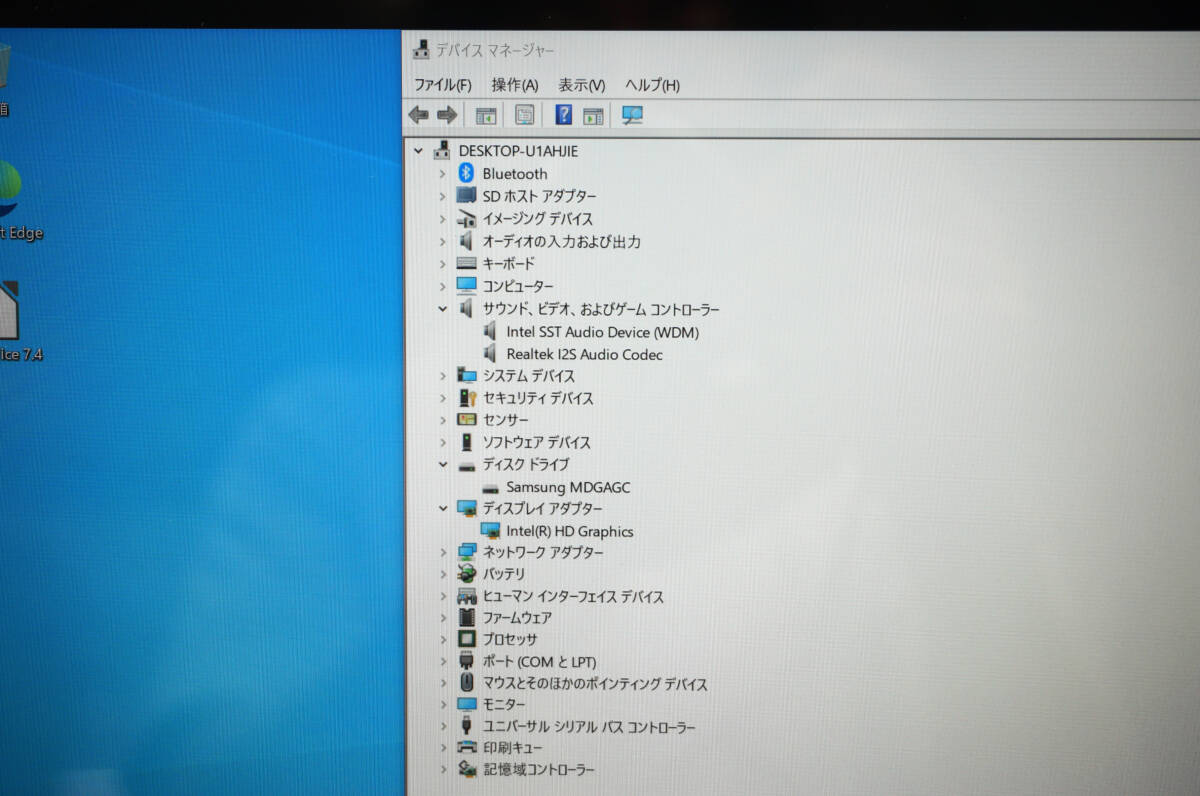Click the Bluetooth device category icon
The width and height of the screenshot is (1200, 796).
pyautogui.click(x=466, y=173)
